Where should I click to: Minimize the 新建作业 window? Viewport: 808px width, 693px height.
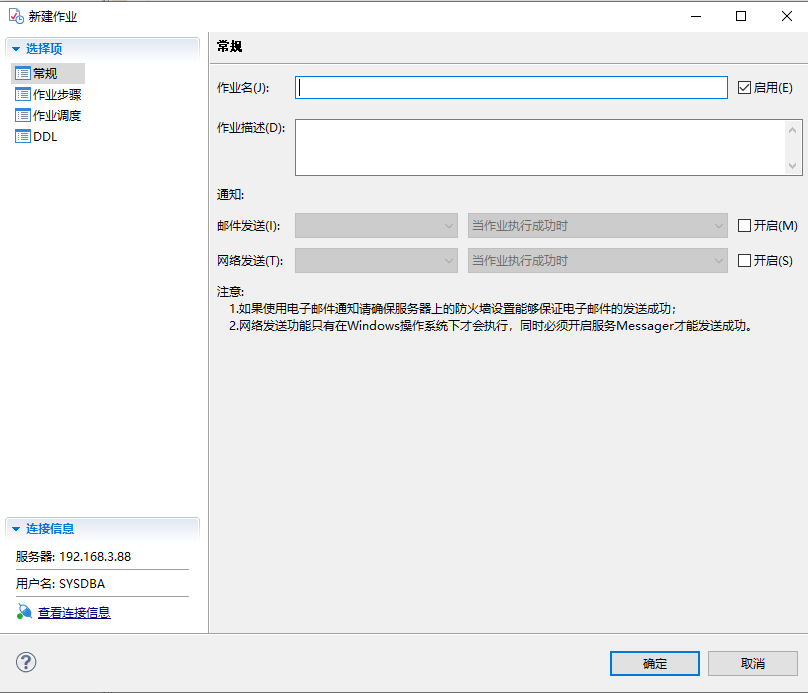(x=696, y=16)
